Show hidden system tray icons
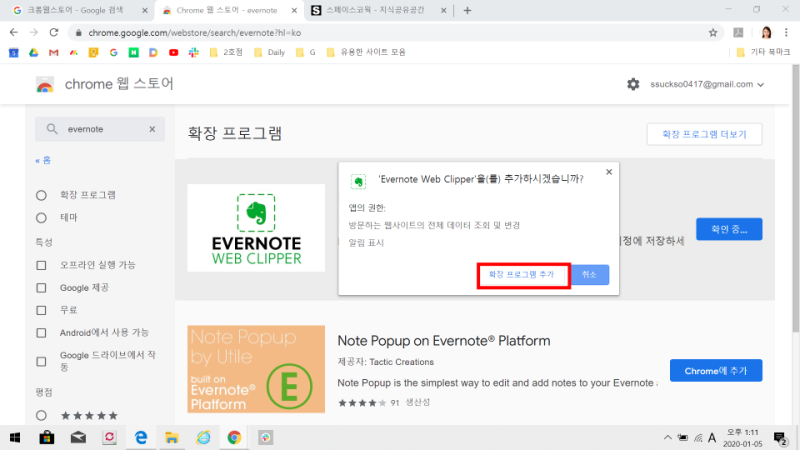Viewport: 800px width, 450px height. pyautogui.click(x=667, y=438)
